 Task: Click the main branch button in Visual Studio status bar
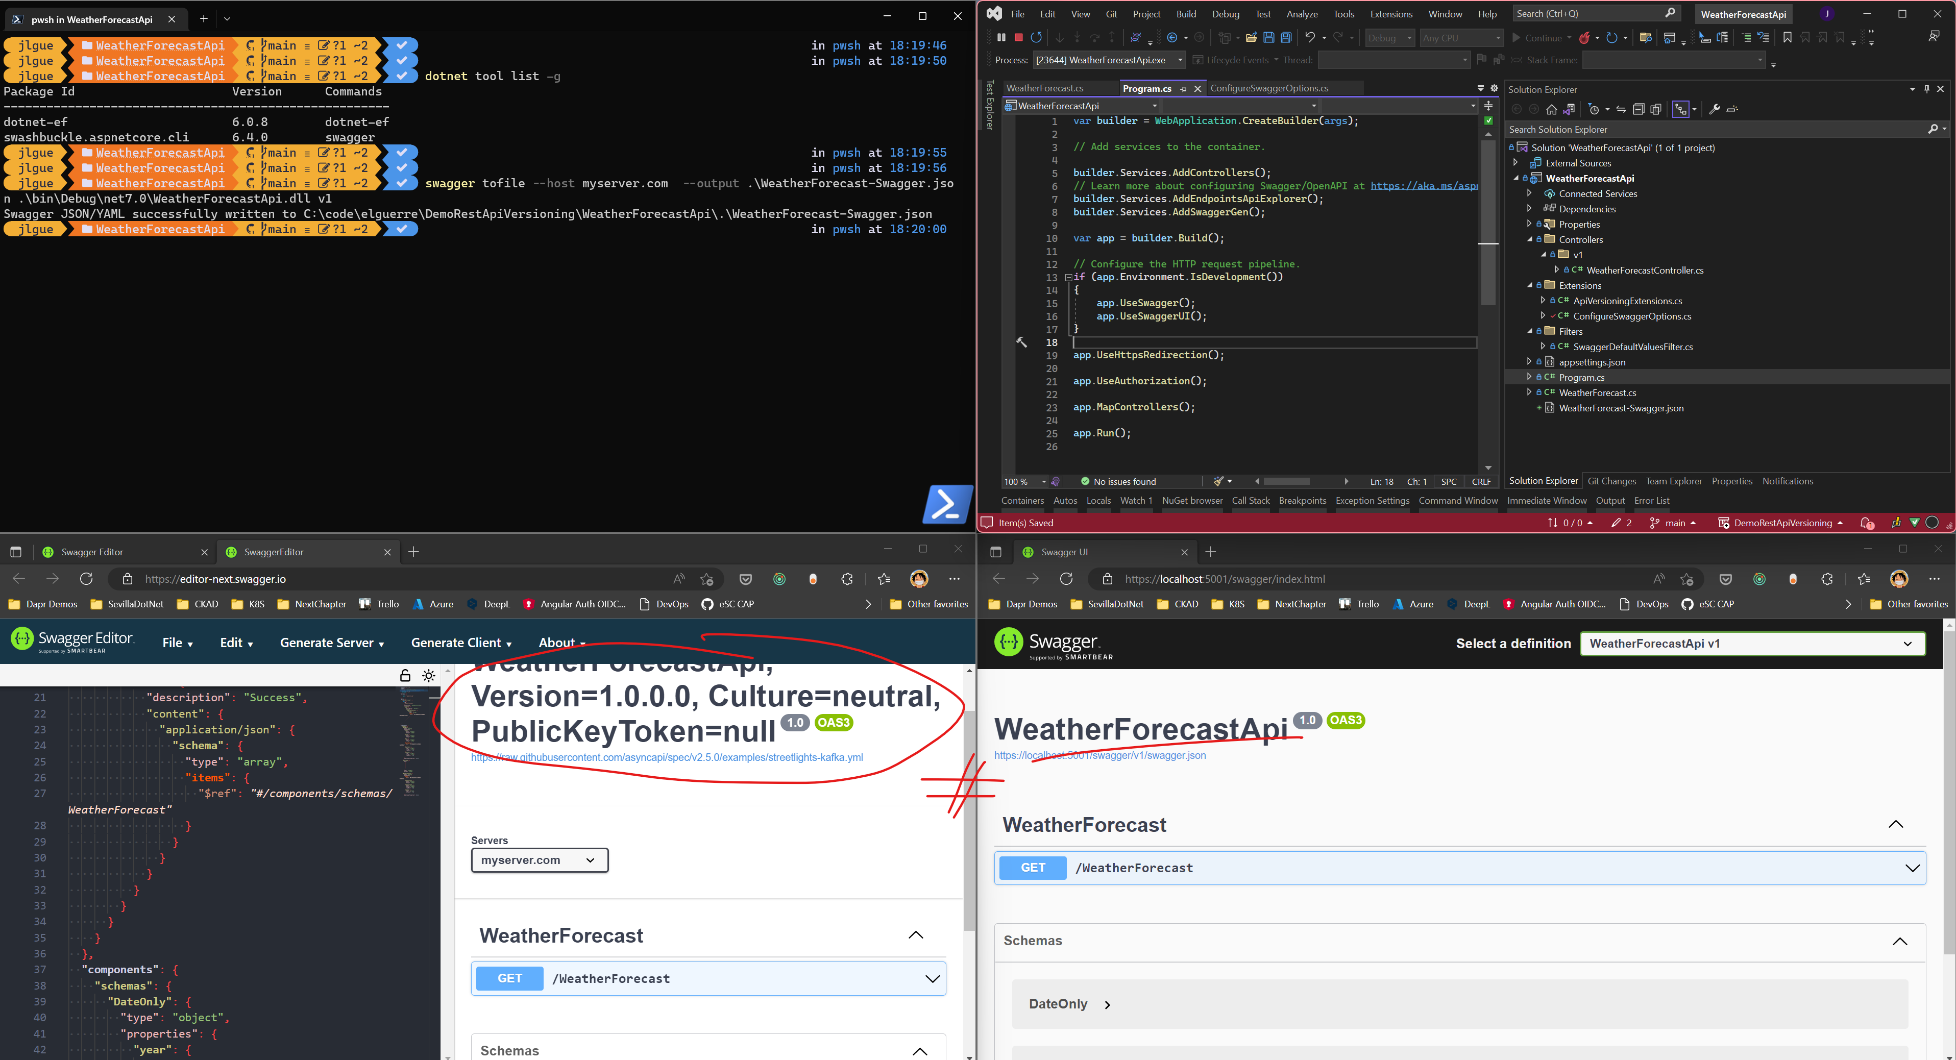point(1672,523)
